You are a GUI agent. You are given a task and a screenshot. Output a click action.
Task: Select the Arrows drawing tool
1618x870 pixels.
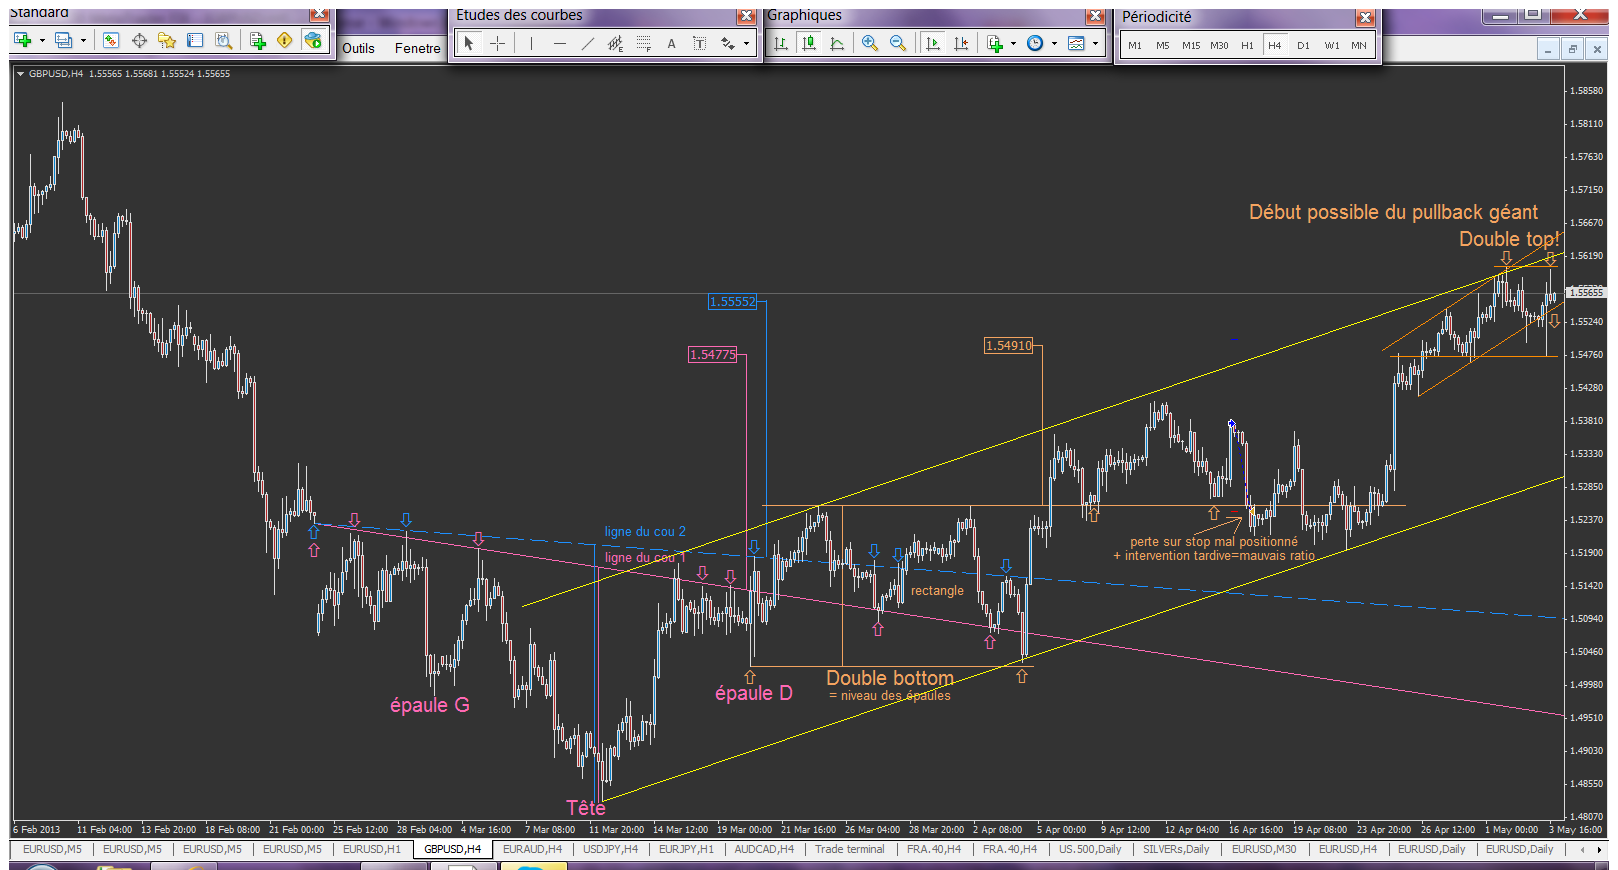pyautogui.click(x=727, y=43)
